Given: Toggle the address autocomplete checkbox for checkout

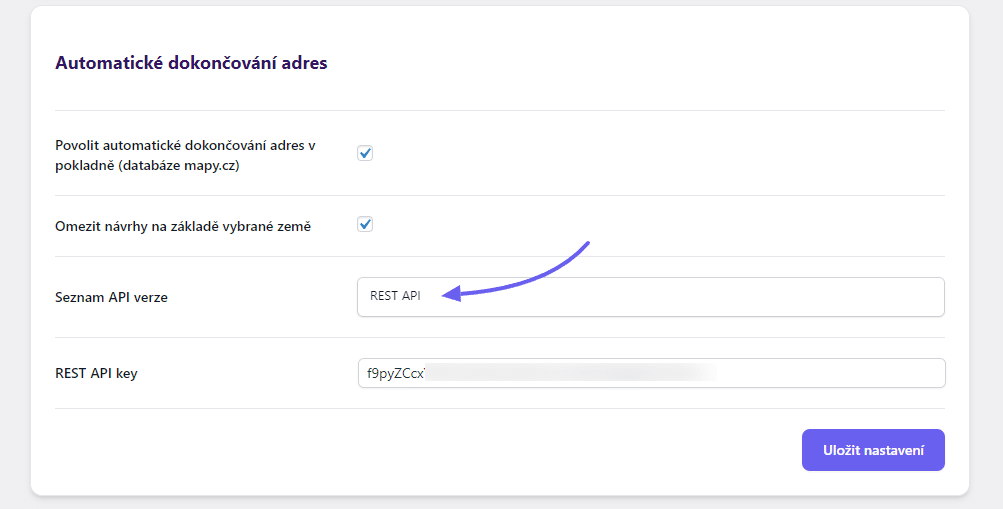Looking at the screenshot, I should click(x=365, y=154).
